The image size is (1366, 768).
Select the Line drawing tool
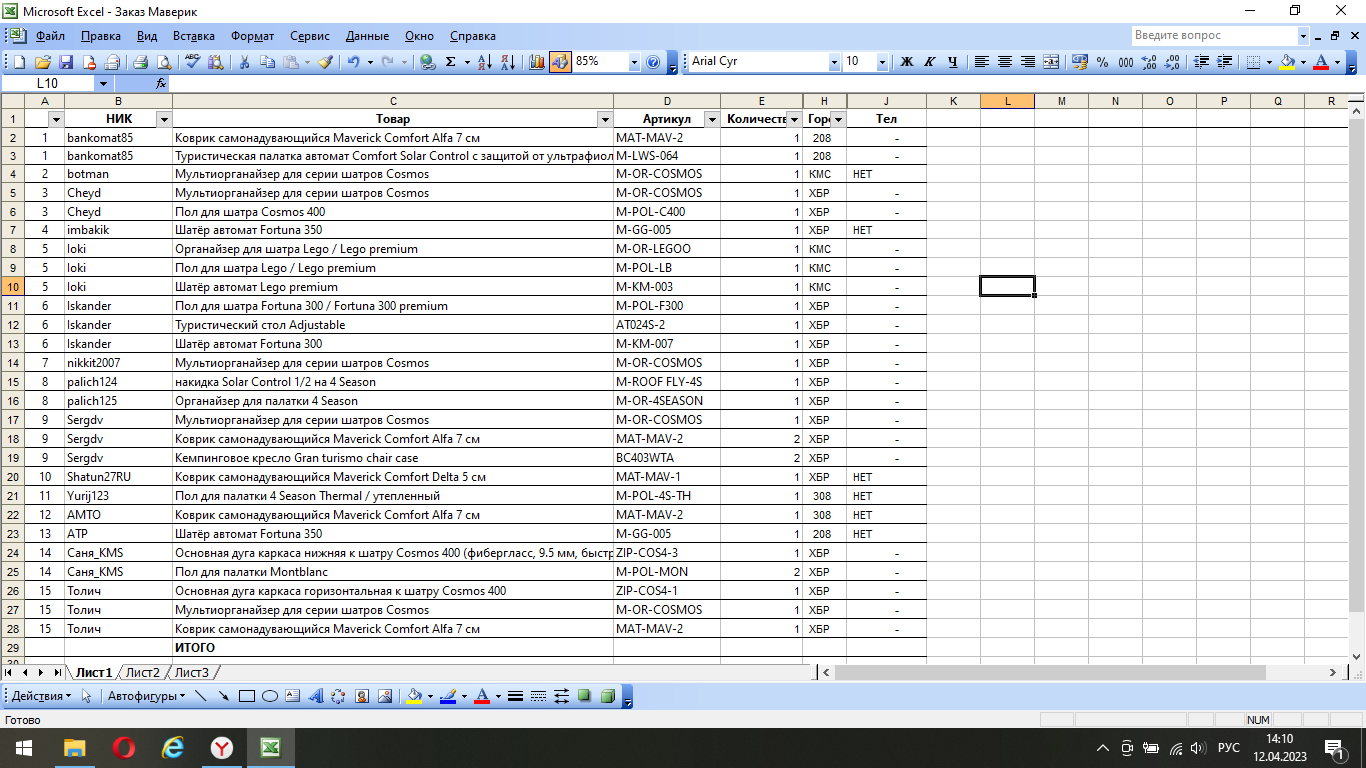tap(201, 696)
